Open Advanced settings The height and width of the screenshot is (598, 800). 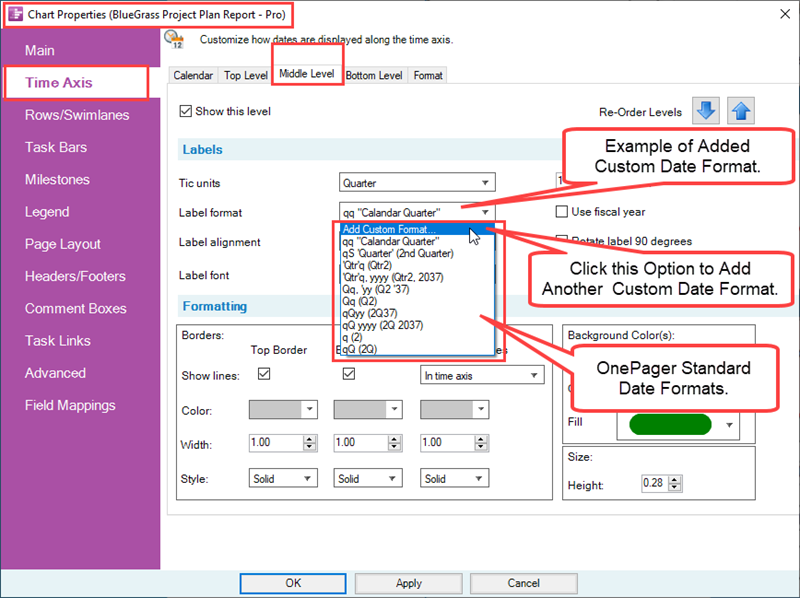click(x=55, y=373)
